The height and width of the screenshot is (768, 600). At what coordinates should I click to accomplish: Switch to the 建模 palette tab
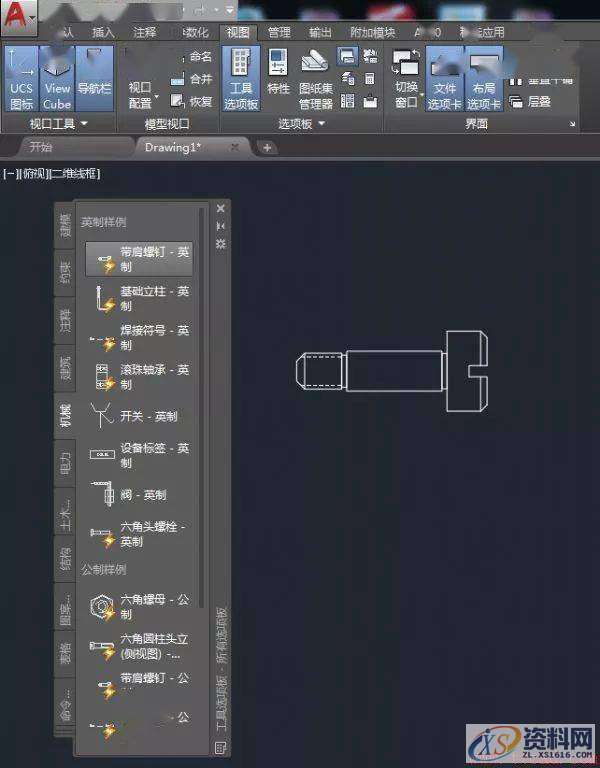65,225
